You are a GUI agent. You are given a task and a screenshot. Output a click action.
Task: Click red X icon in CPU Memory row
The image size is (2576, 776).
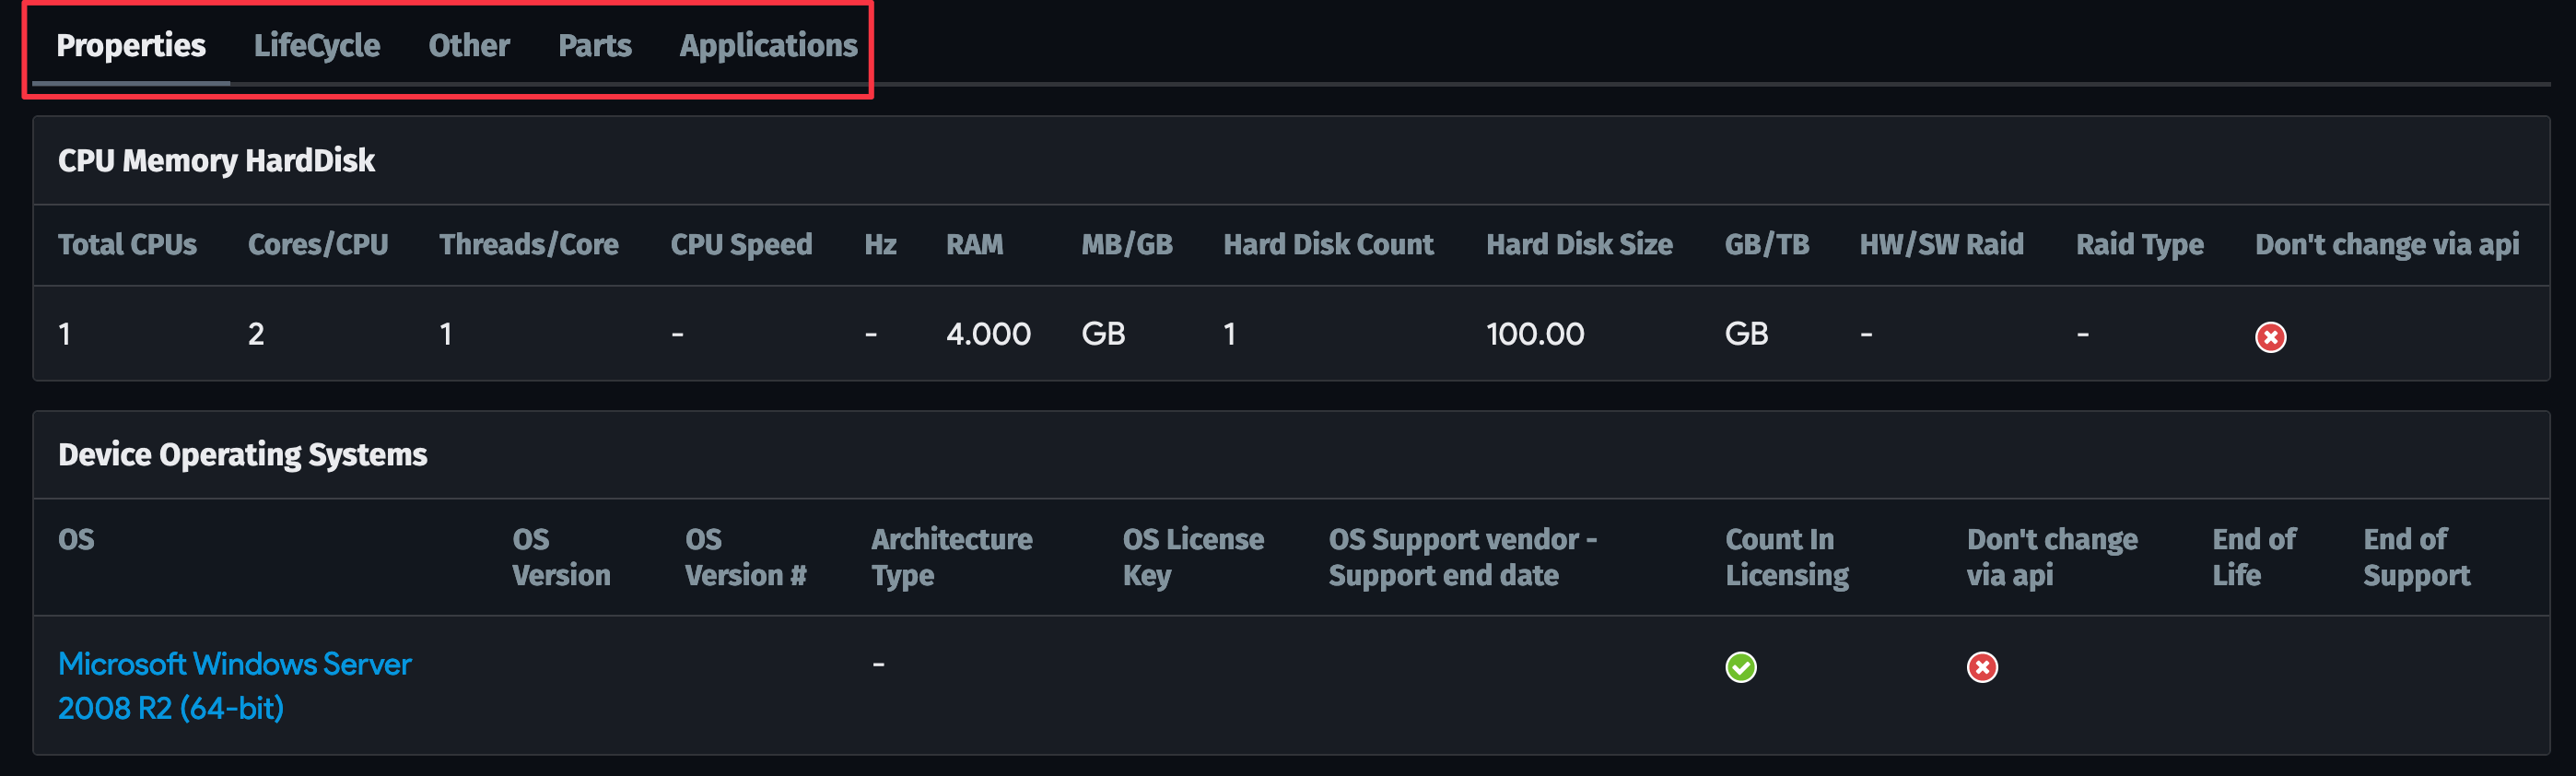(x=2269, y=337)
